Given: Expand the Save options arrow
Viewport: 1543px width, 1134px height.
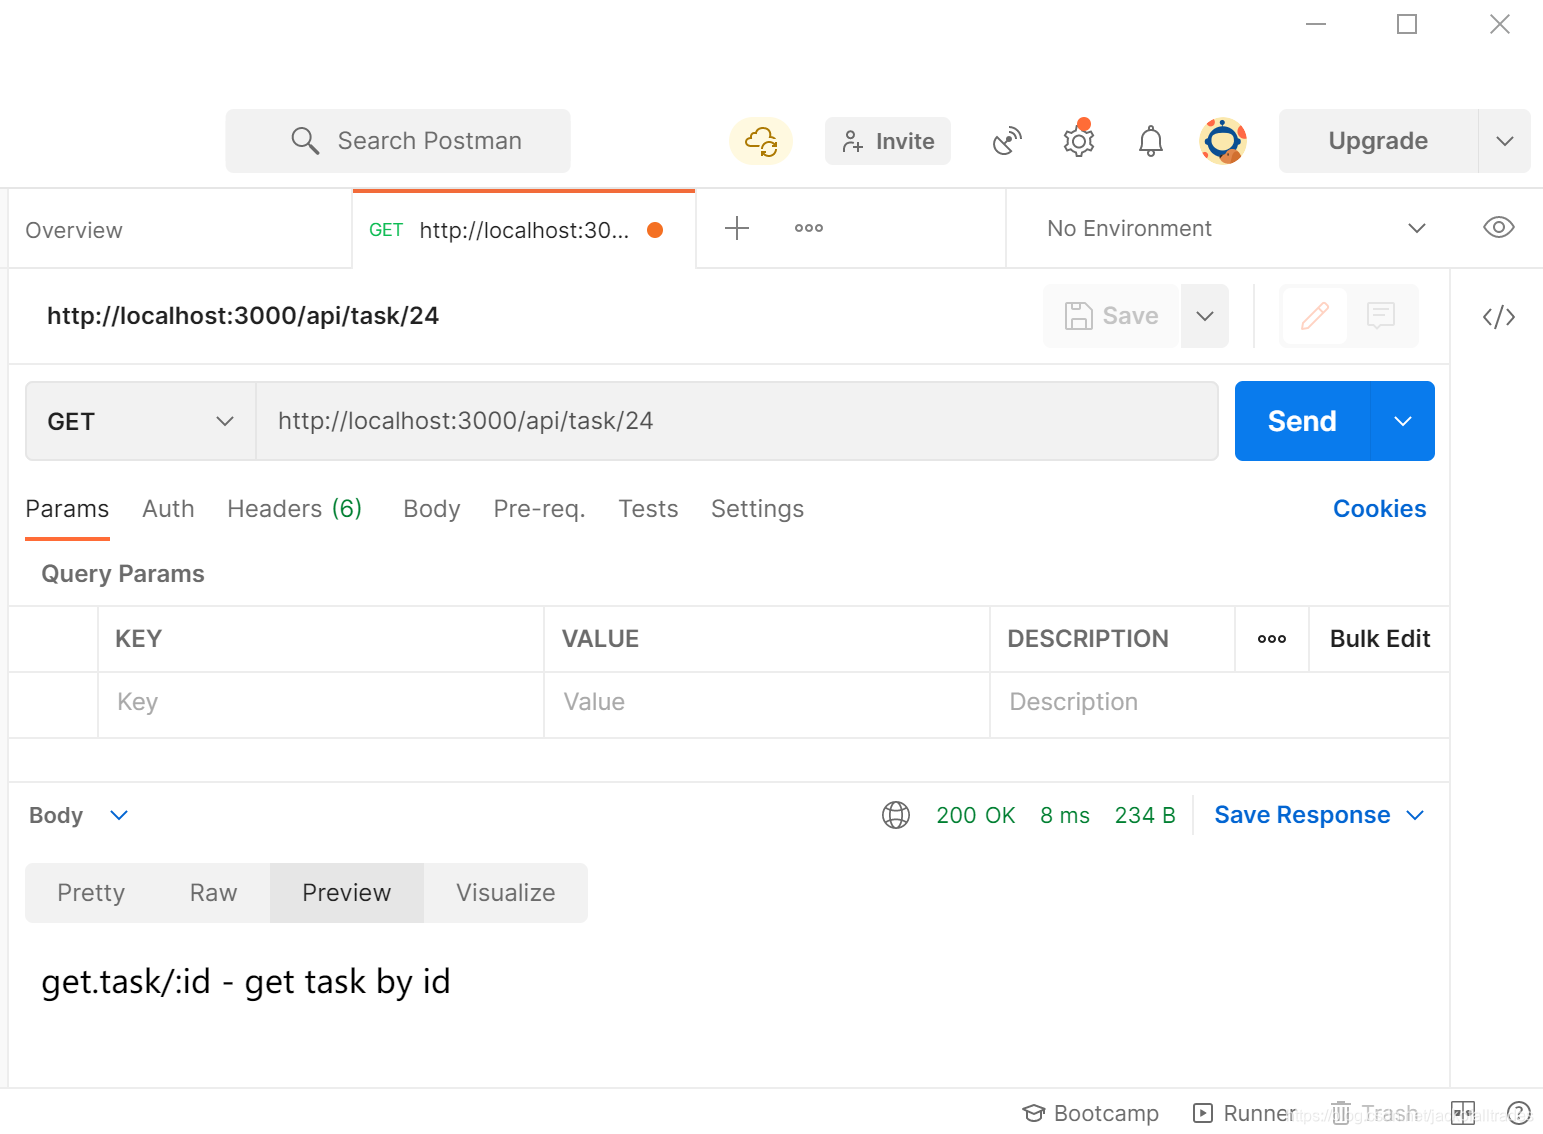Looking at the screenshot, I should [x=1205, y=316].
